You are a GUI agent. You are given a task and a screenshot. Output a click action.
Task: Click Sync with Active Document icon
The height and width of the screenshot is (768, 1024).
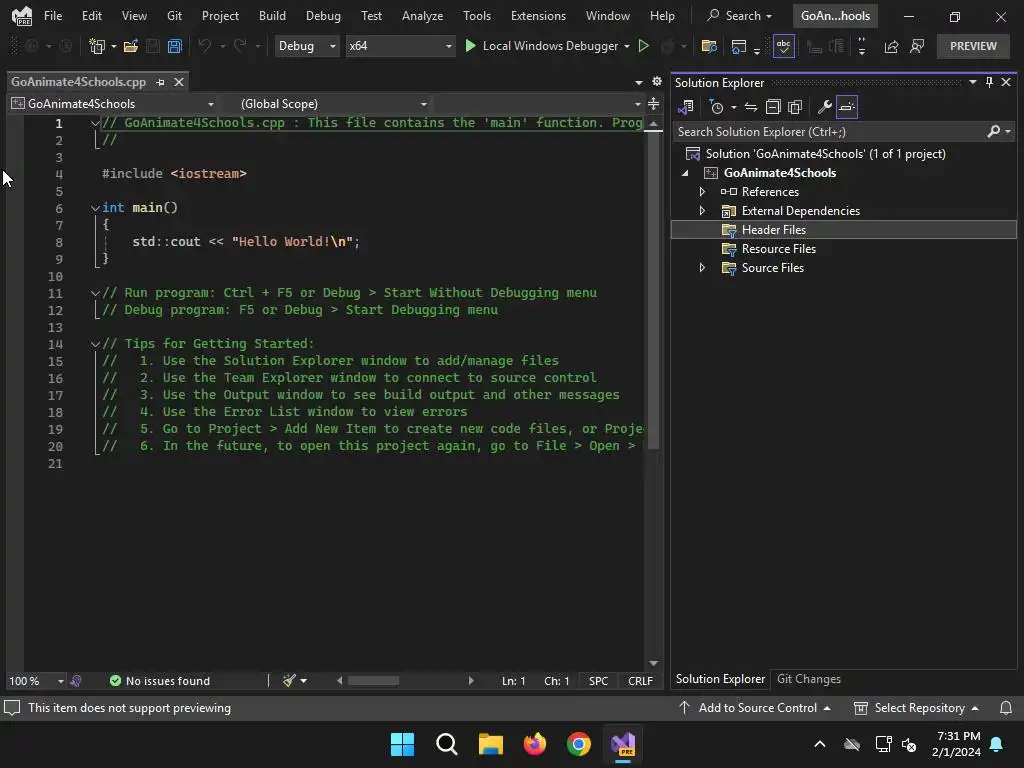[x=751, y=107]
